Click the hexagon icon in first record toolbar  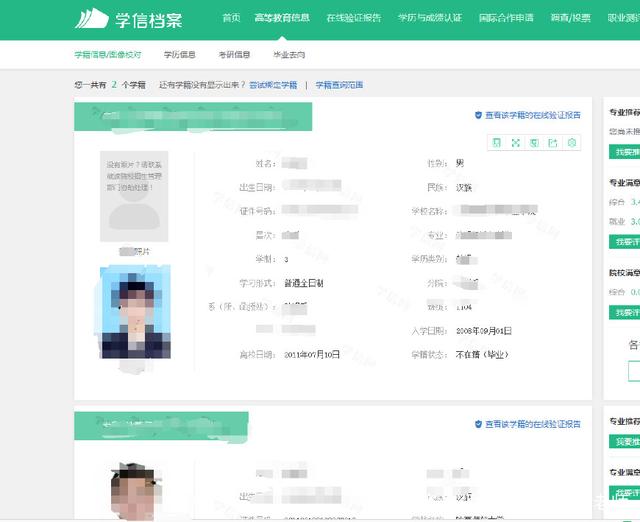tap(572, 143)
